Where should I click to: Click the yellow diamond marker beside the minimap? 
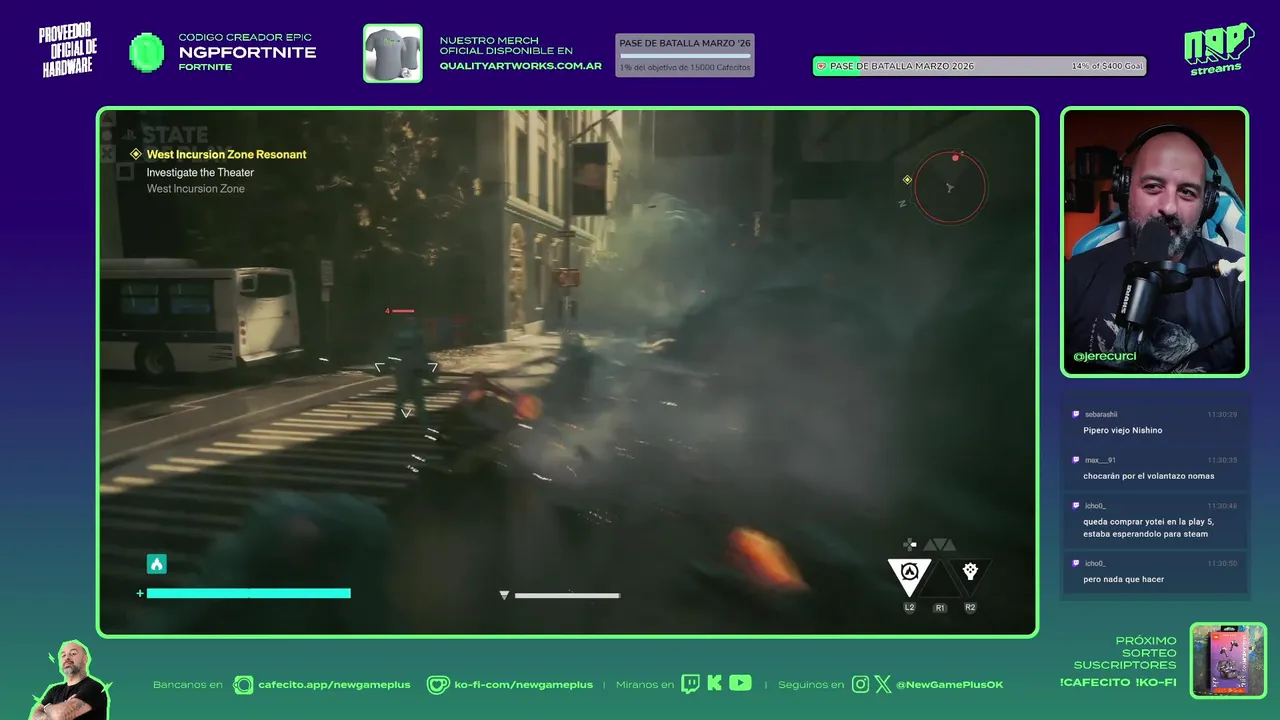pos(907,180)
